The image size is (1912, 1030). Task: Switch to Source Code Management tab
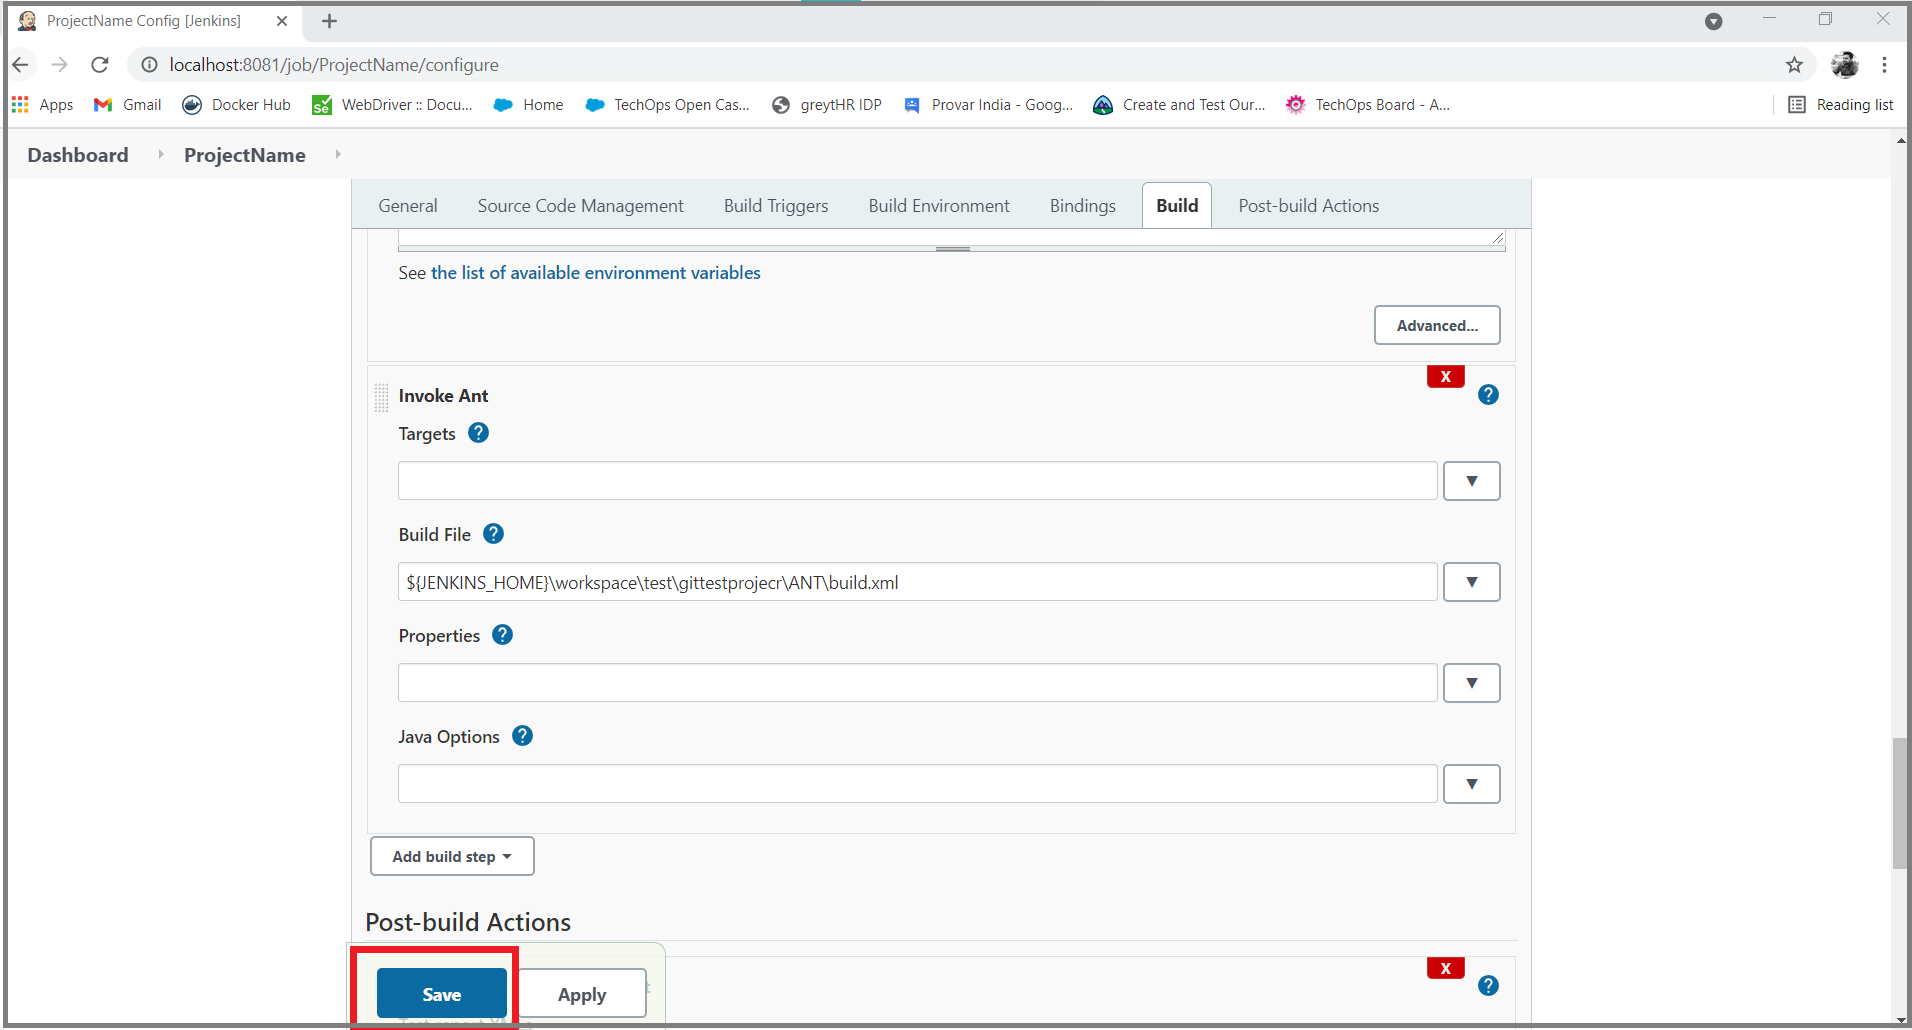(x=581, y=205)
